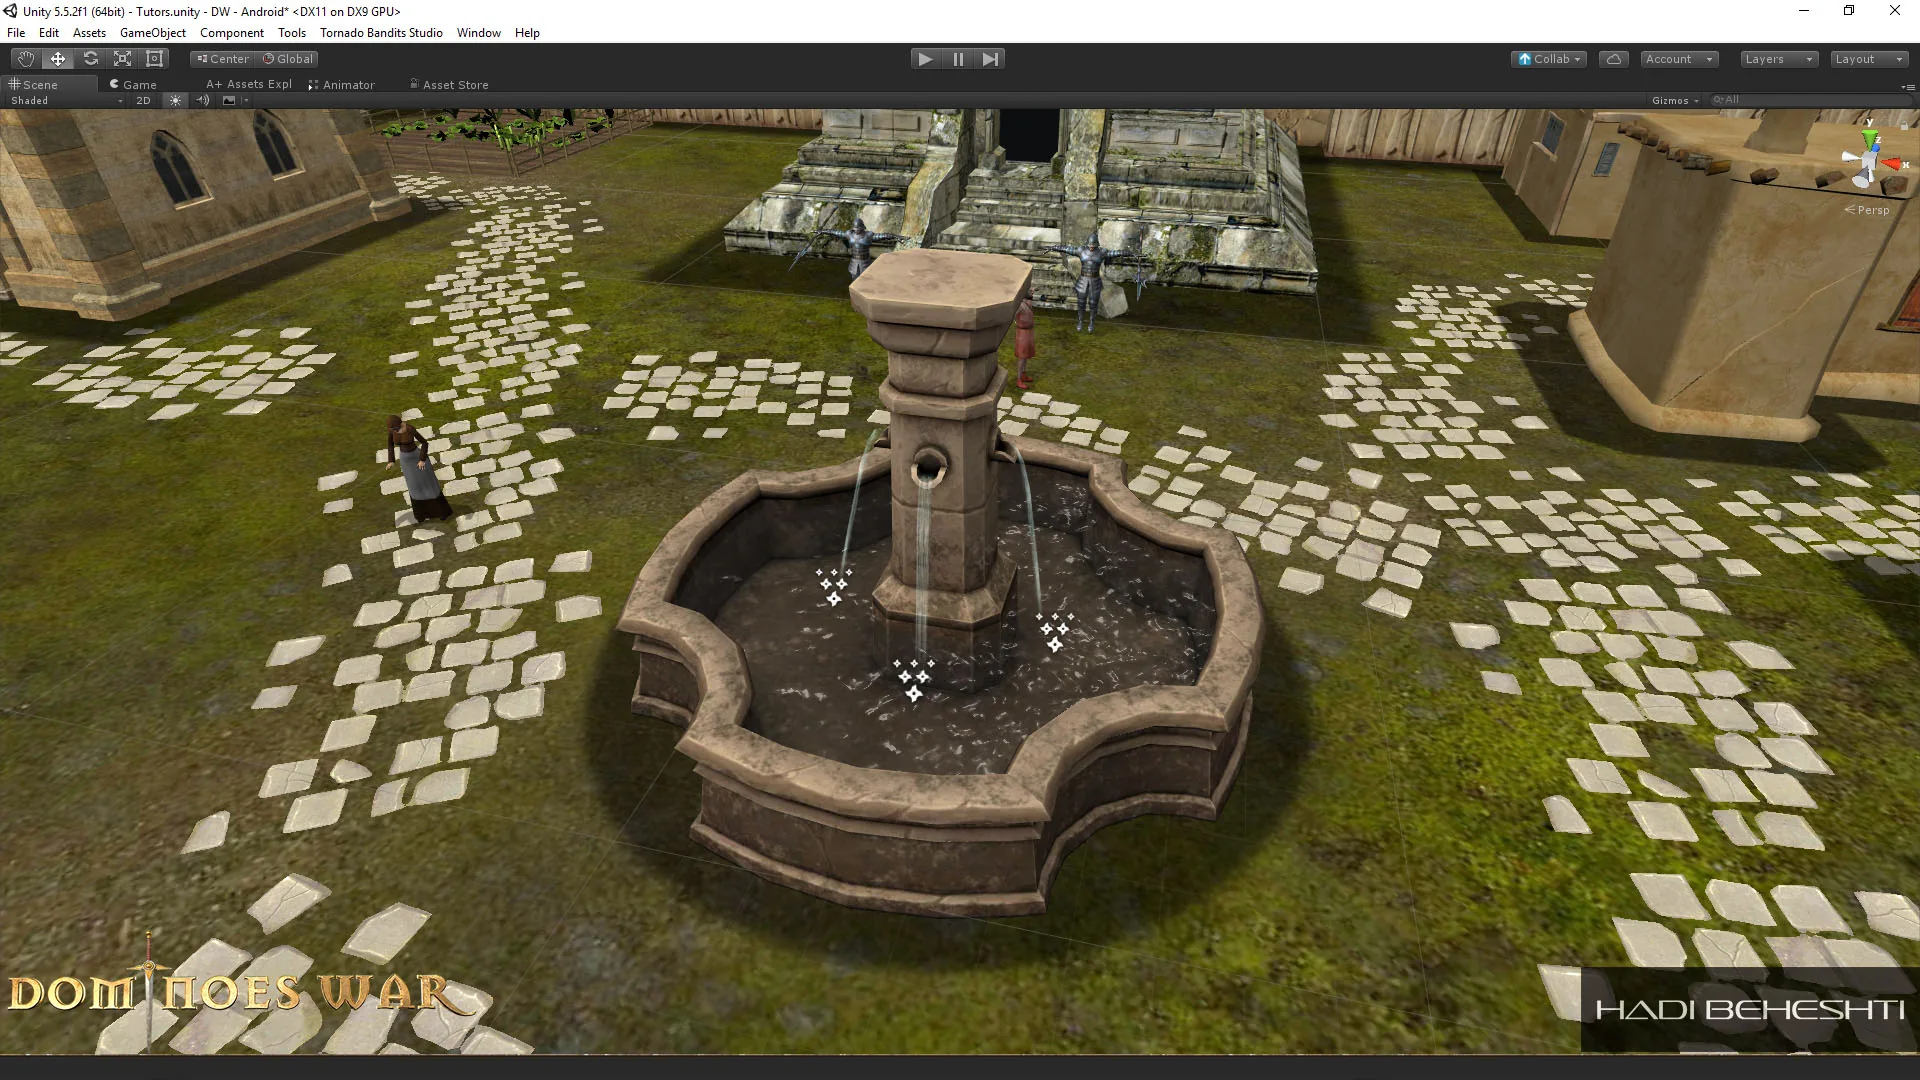The image size is (1920, 1080).
Task: Toggle 2D view mode
Action: 143,100
